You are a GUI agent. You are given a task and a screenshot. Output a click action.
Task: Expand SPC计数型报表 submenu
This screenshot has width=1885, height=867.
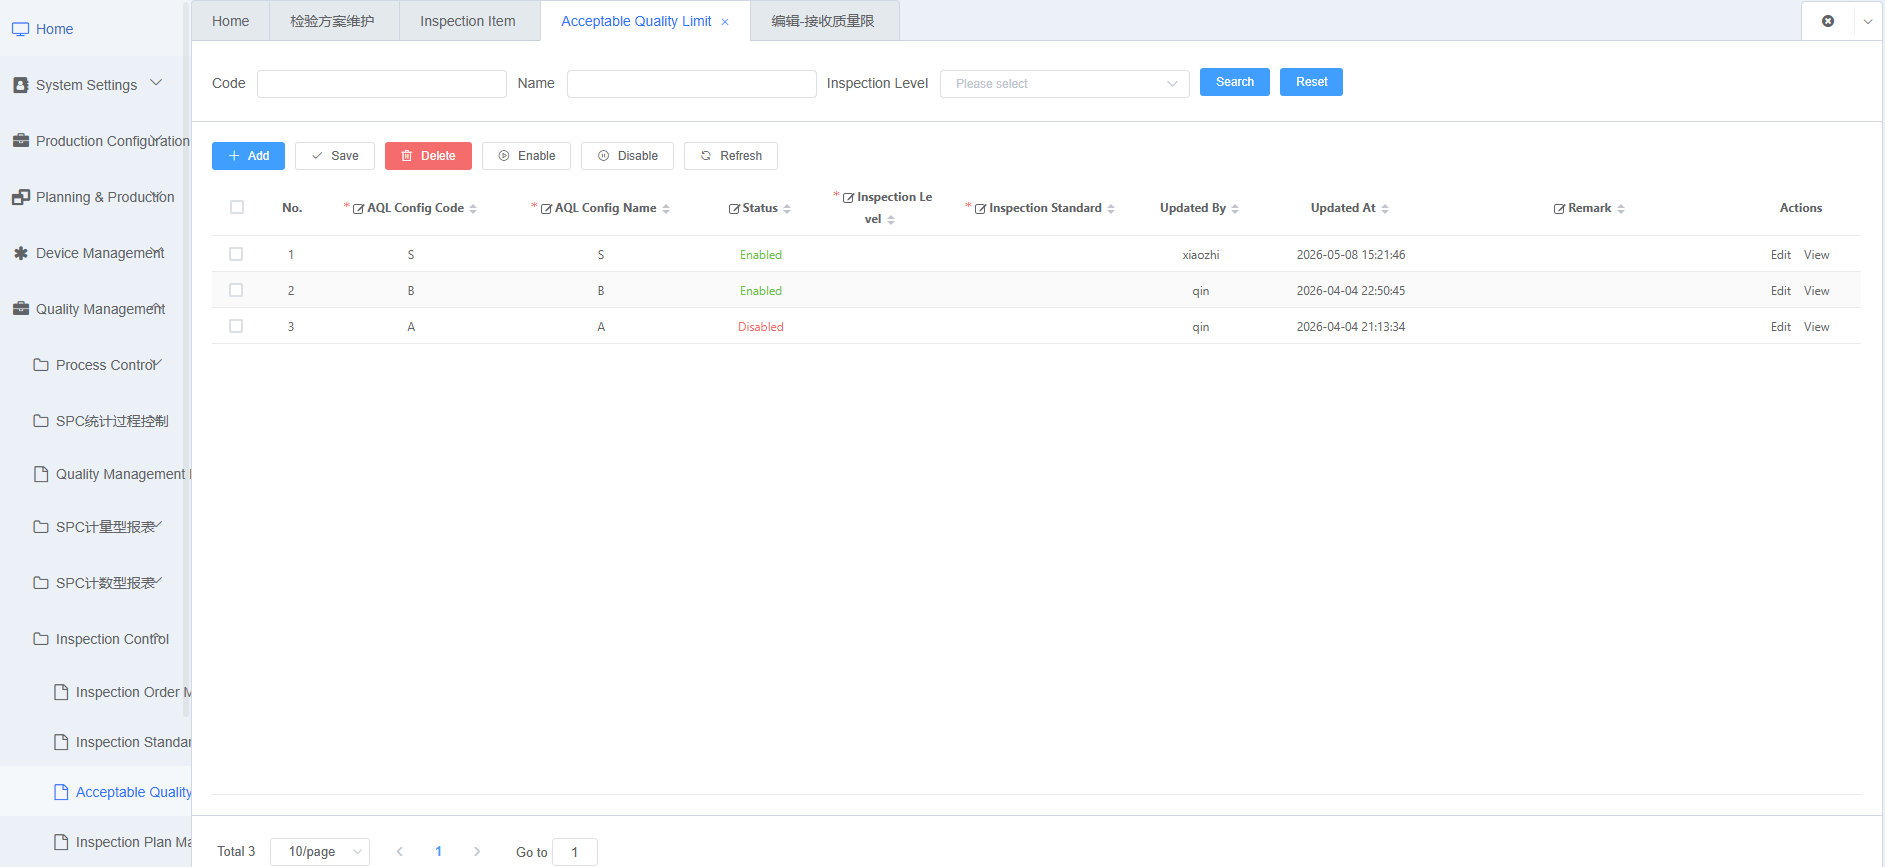157,581
